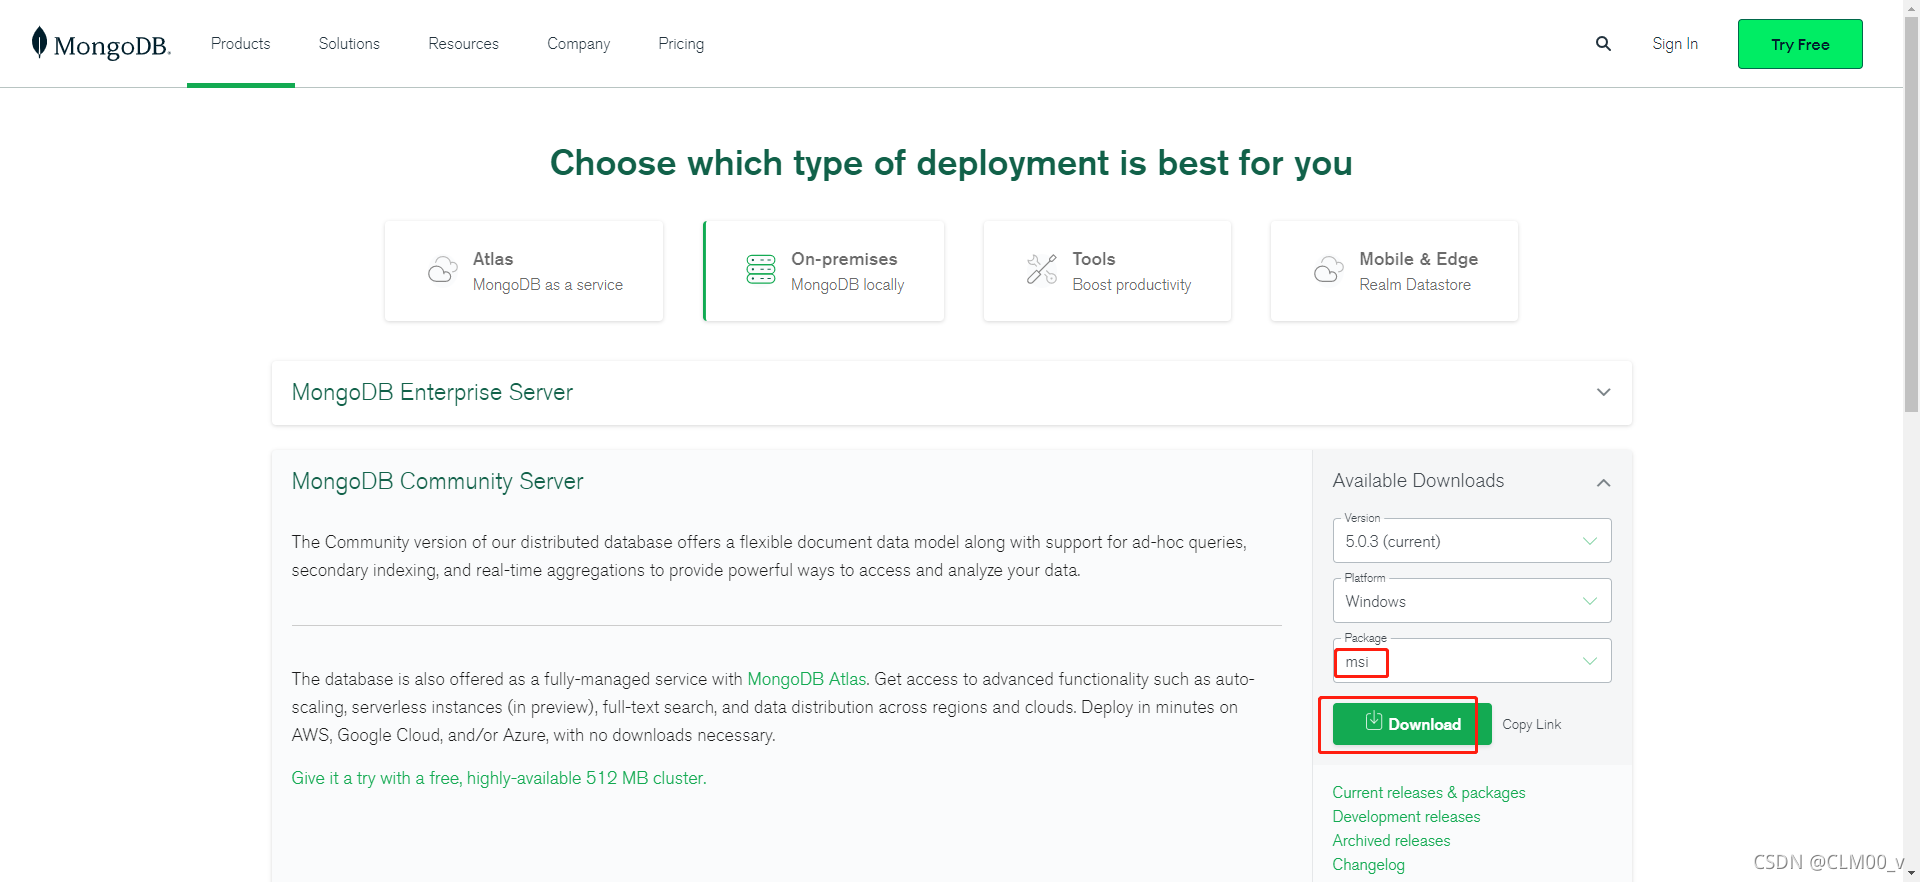Open Current releases & packages link

(1429, 792)
